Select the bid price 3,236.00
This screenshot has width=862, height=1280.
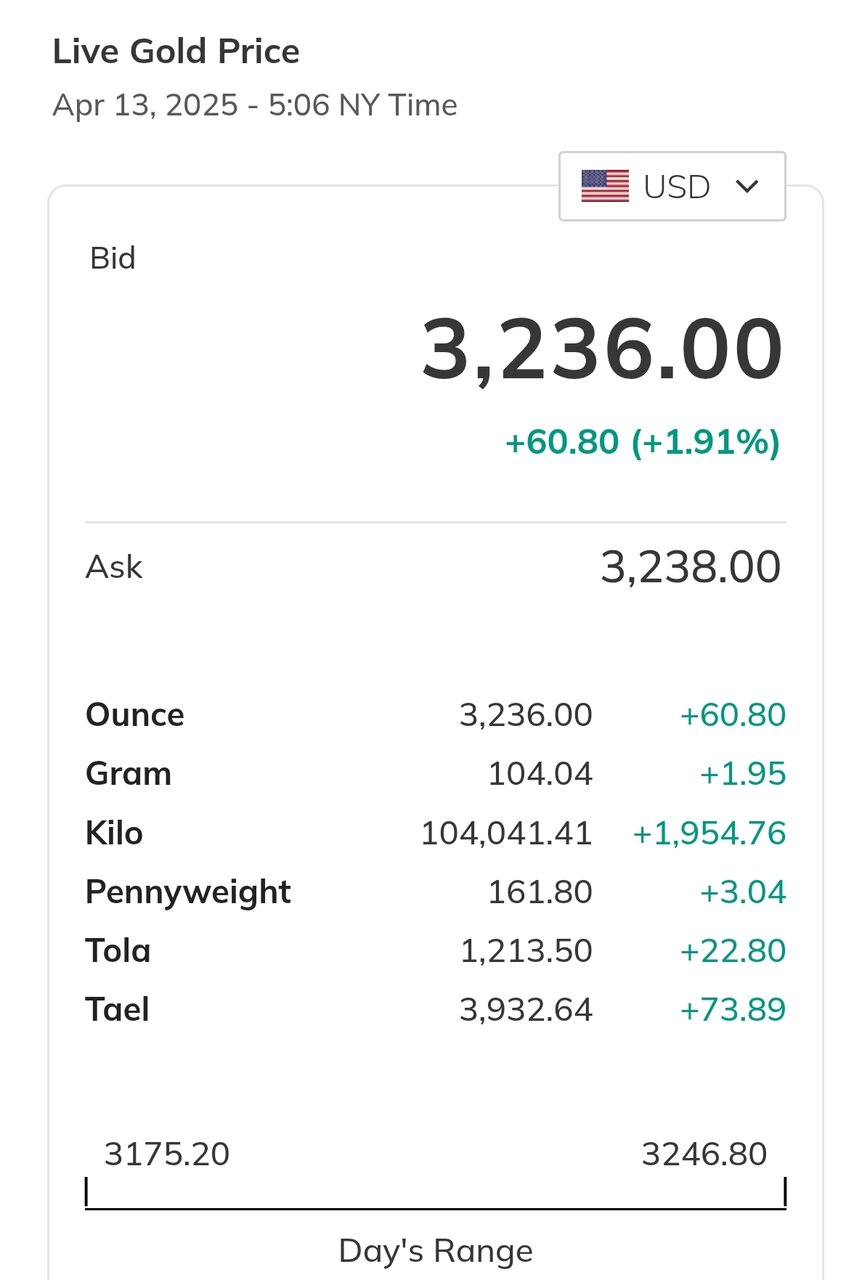pyautogui.click(x=601, y=350)
